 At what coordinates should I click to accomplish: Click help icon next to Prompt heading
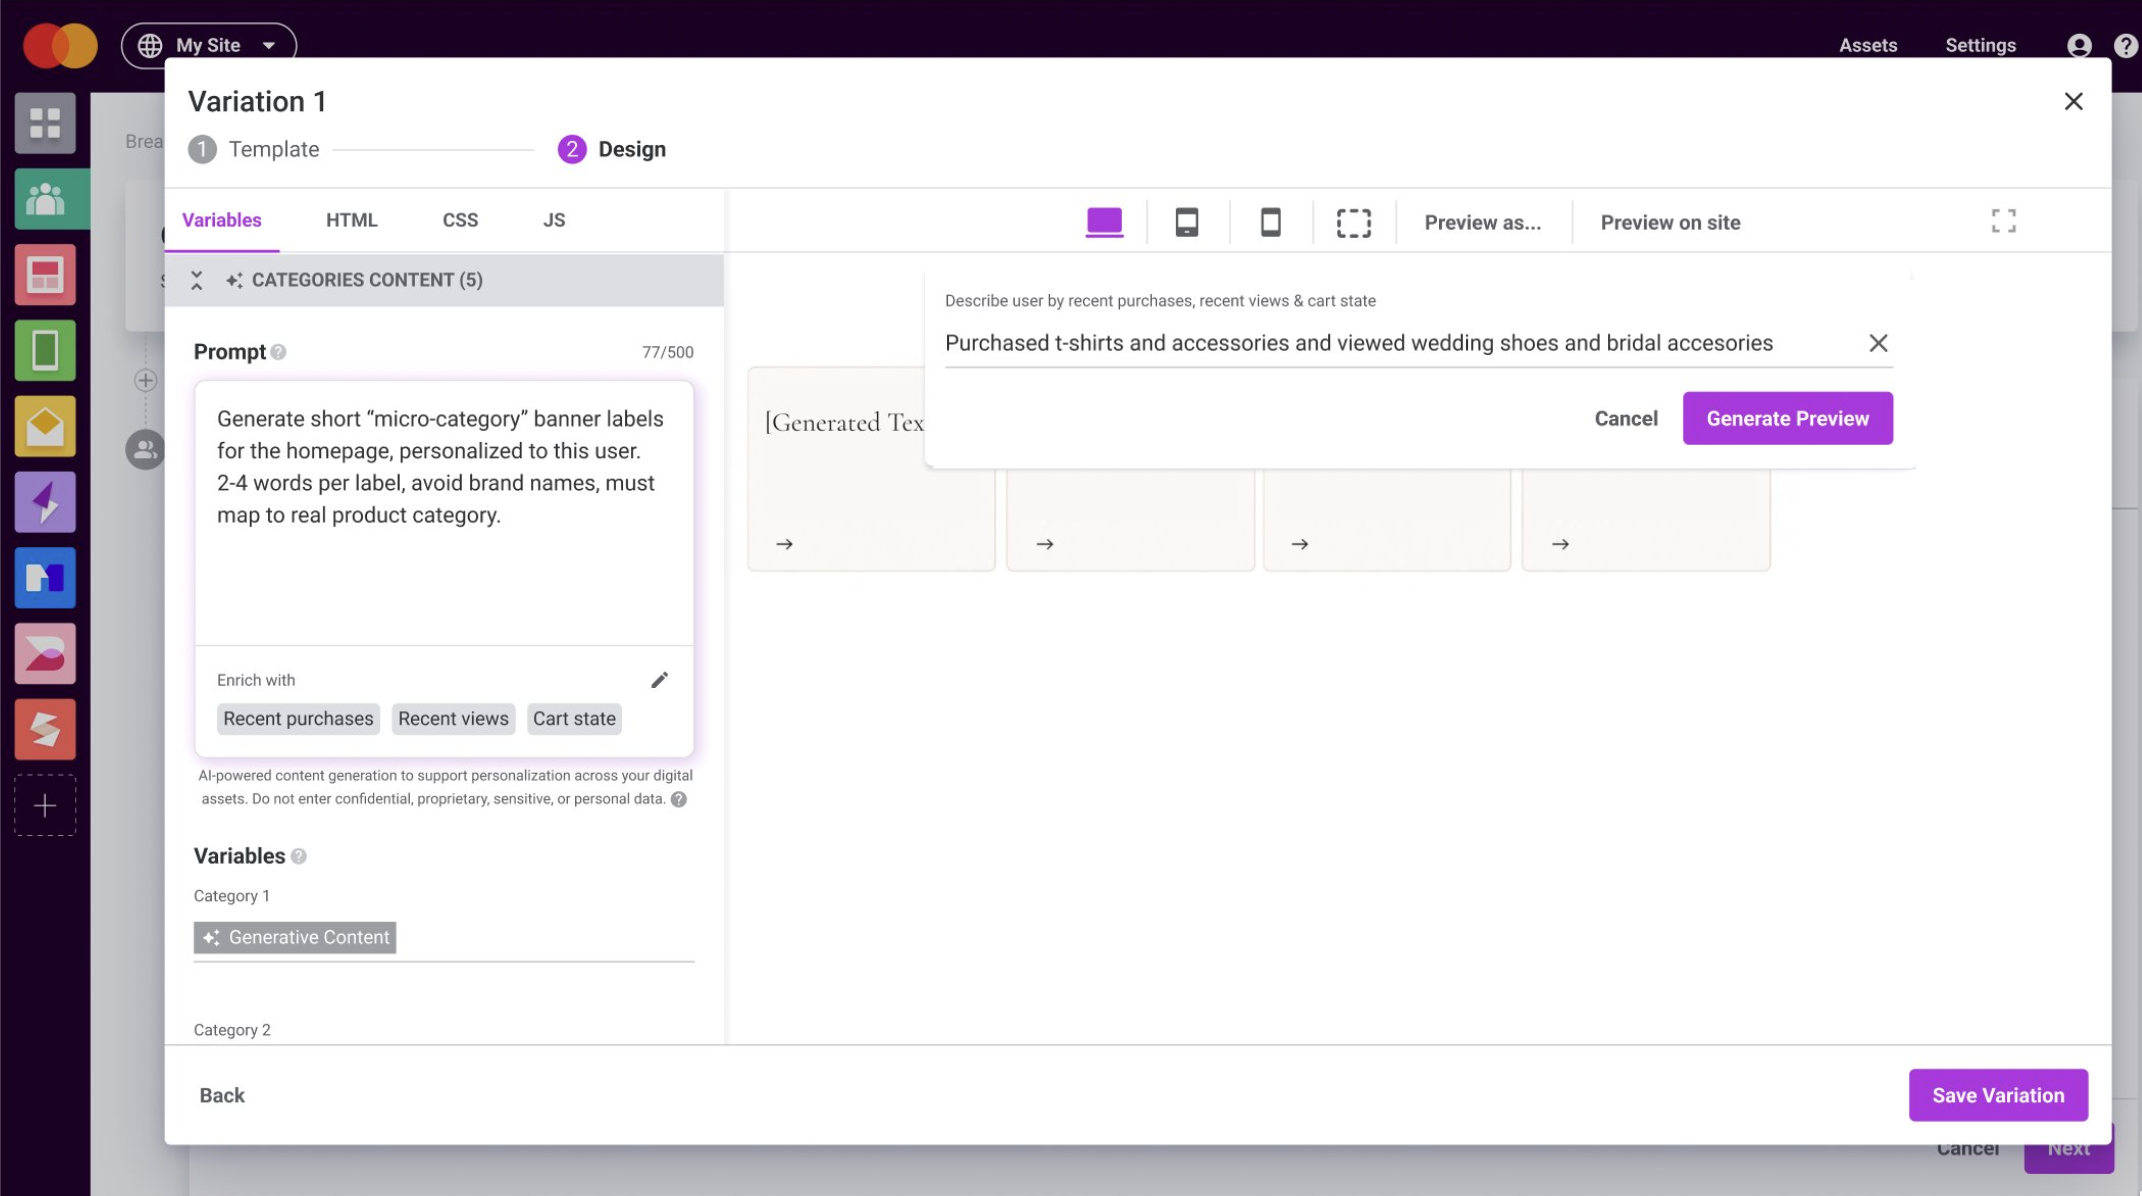pyautogui.click(x=279, y=352)
